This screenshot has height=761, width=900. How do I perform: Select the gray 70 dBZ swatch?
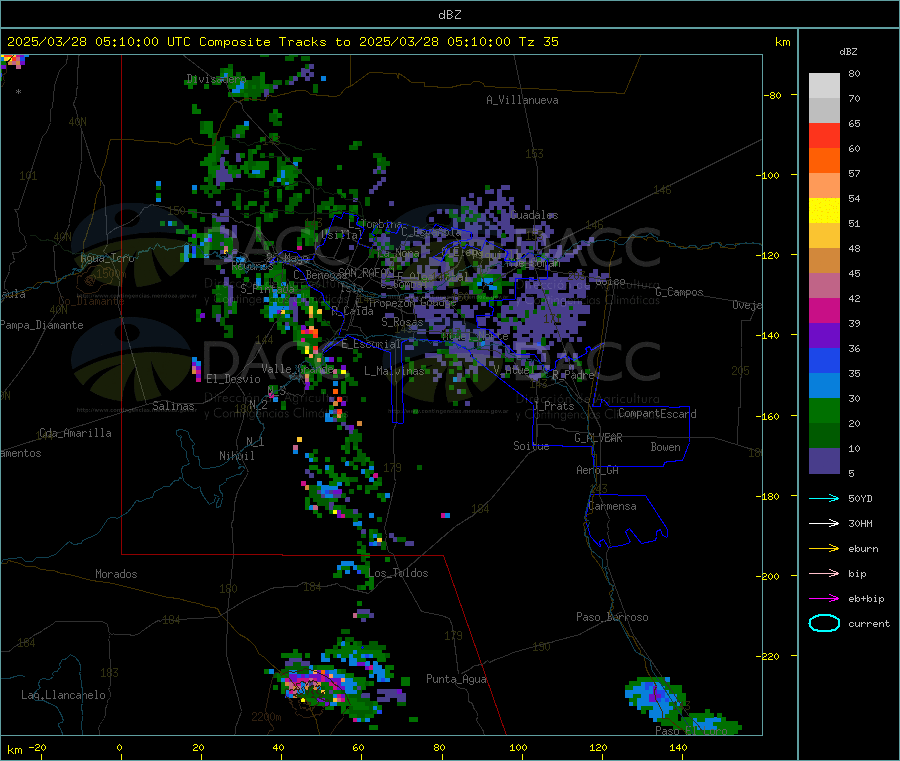(x=824, y=111)
